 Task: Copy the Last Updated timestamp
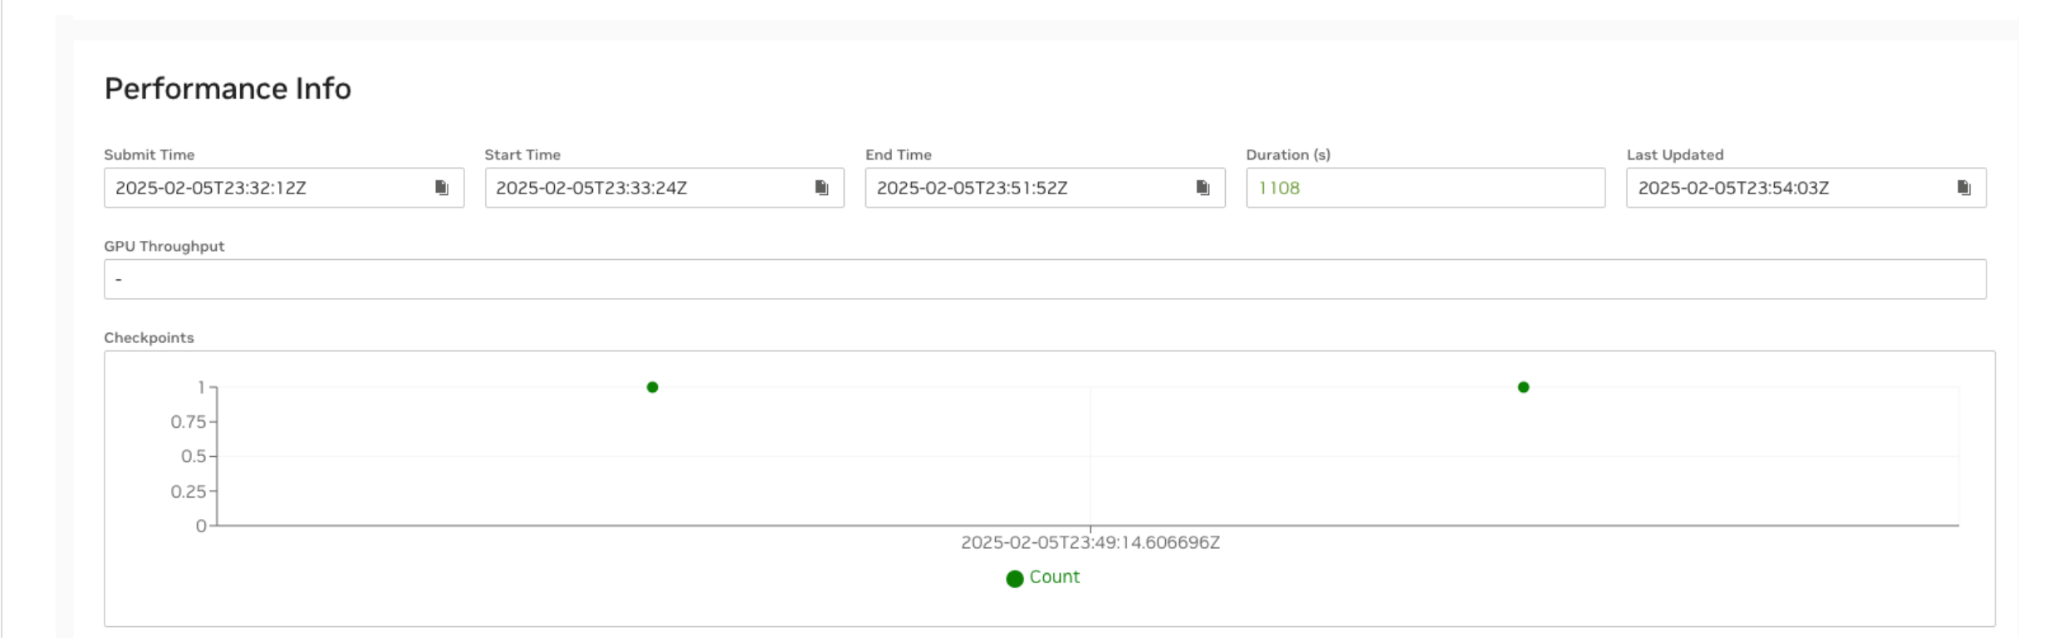pyautogui.click(x=1963, y=188)
